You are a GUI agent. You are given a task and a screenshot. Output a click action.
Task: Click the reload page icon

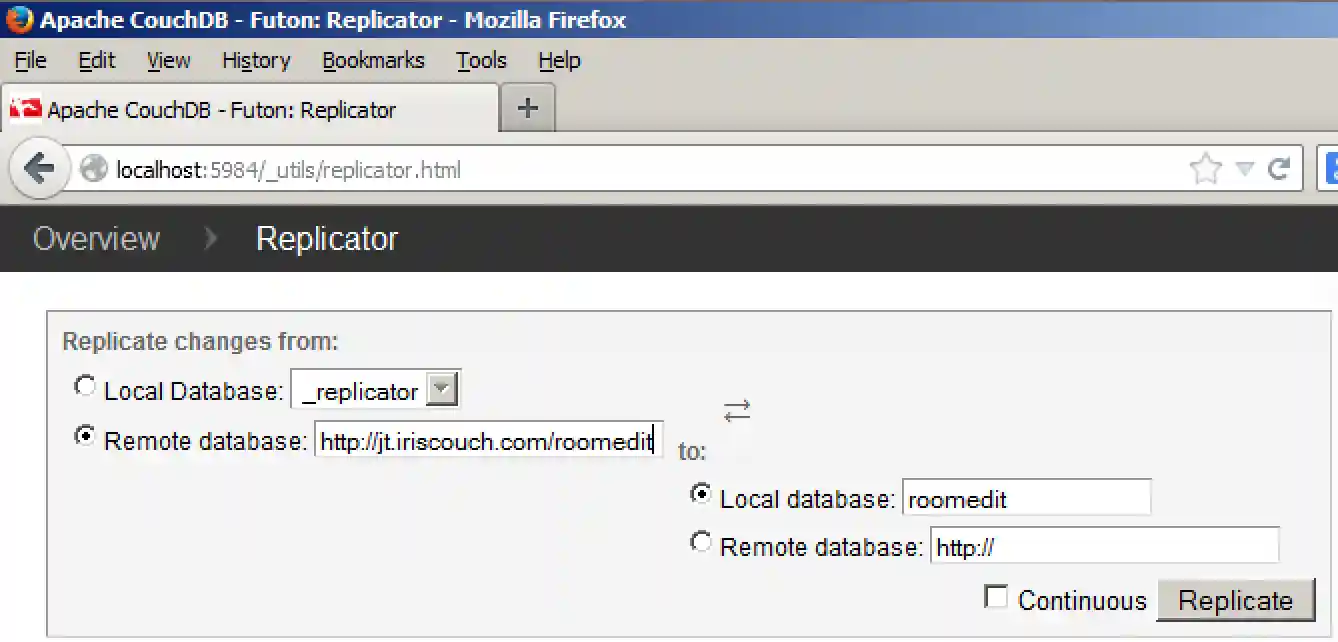coord(1281,168)
